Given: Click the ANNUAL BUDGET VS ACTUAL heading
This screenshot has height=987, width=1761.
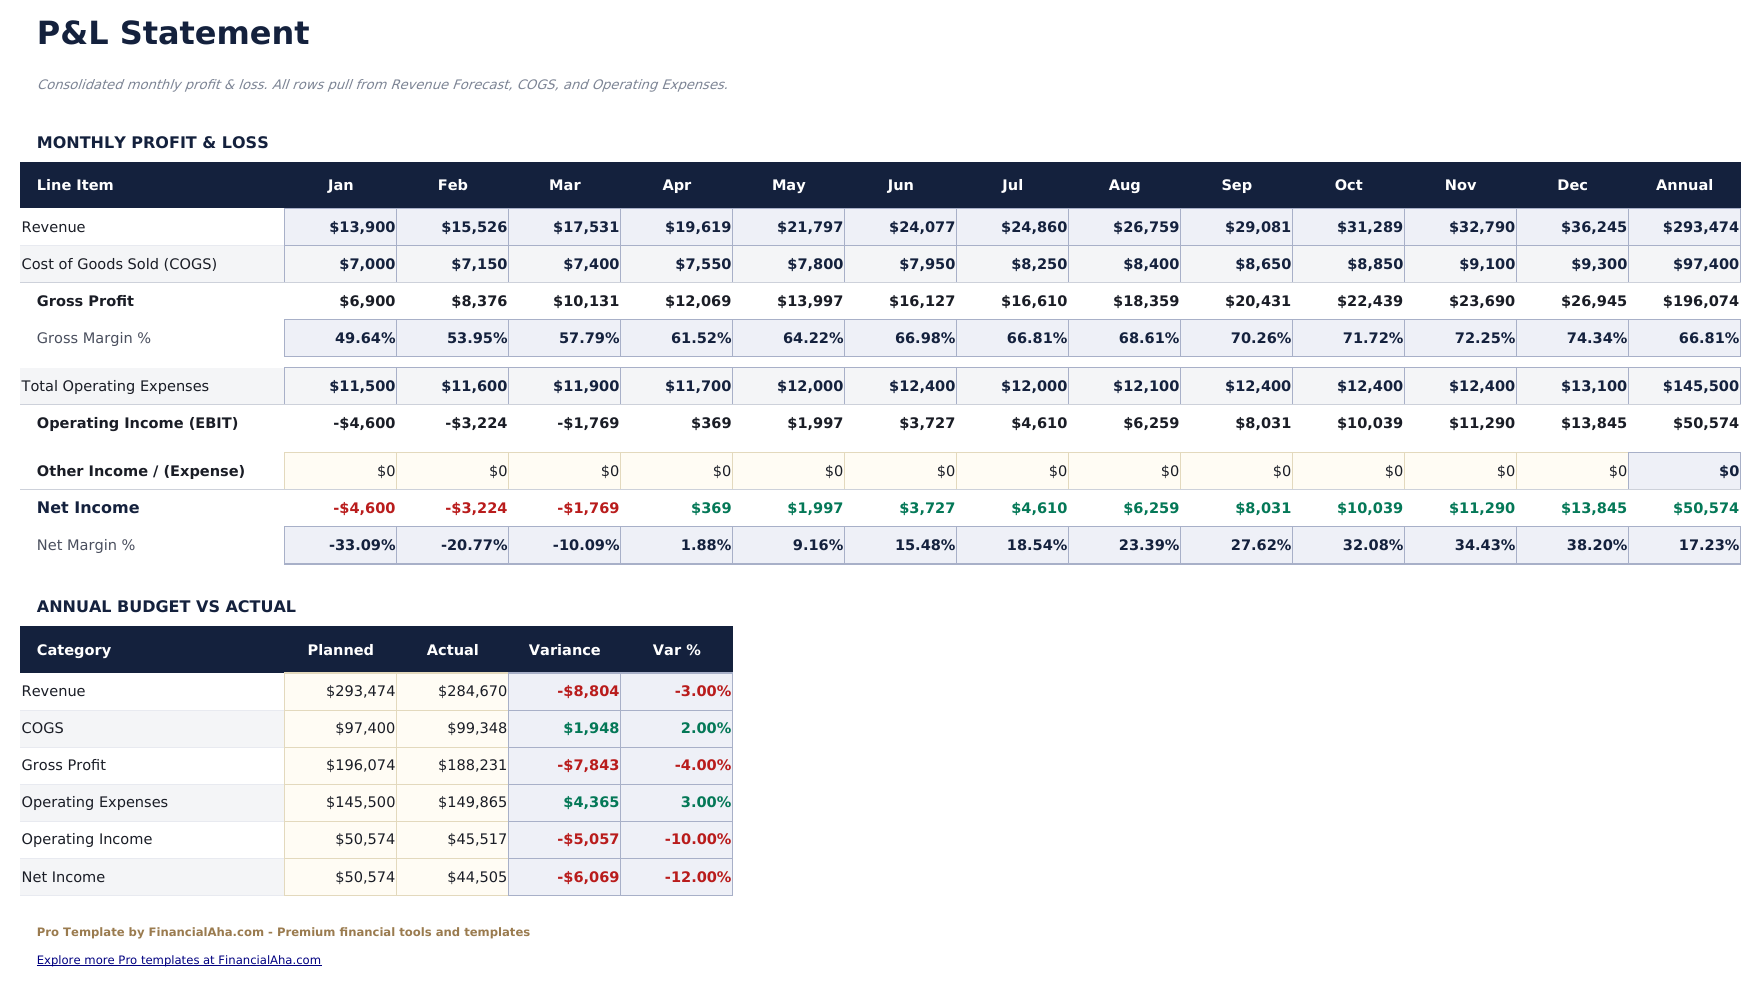Looking at the screenshot, I should (165, 606).
